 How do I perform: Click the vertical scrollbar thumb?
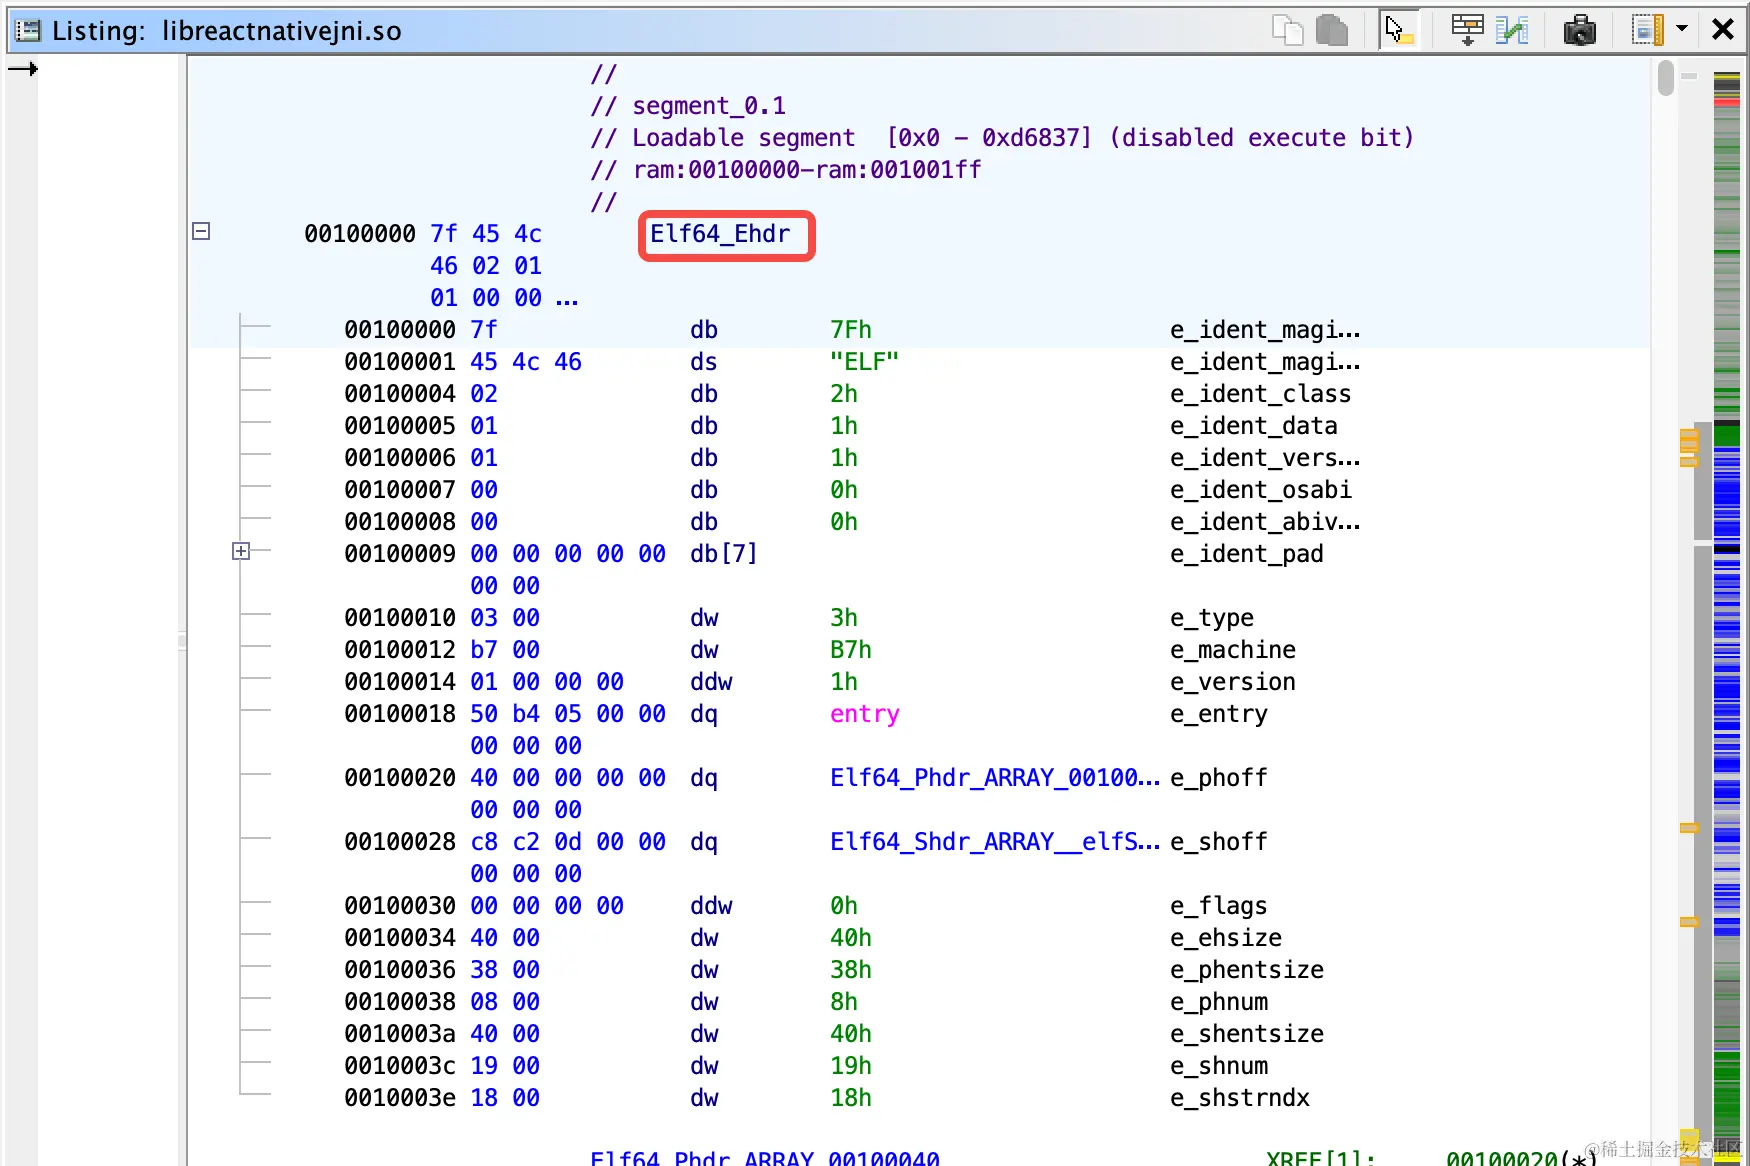click(1665, 78)
